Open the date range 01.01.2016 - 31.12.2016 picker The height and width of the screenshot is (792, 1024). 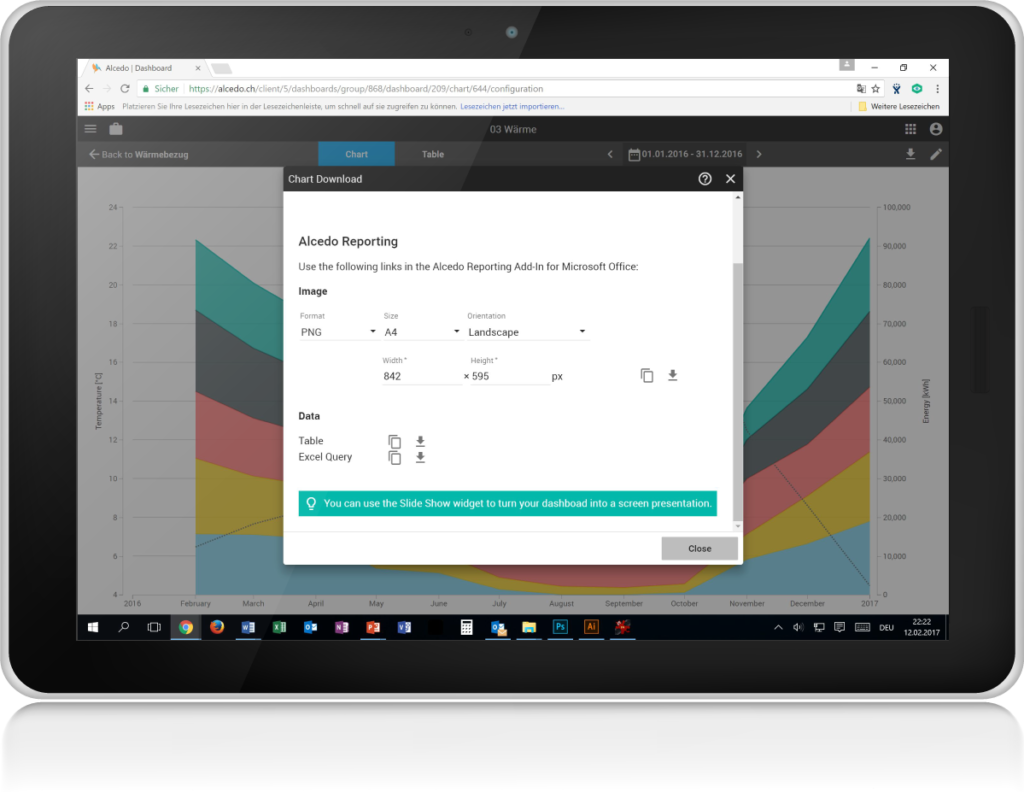coord(685,154)
